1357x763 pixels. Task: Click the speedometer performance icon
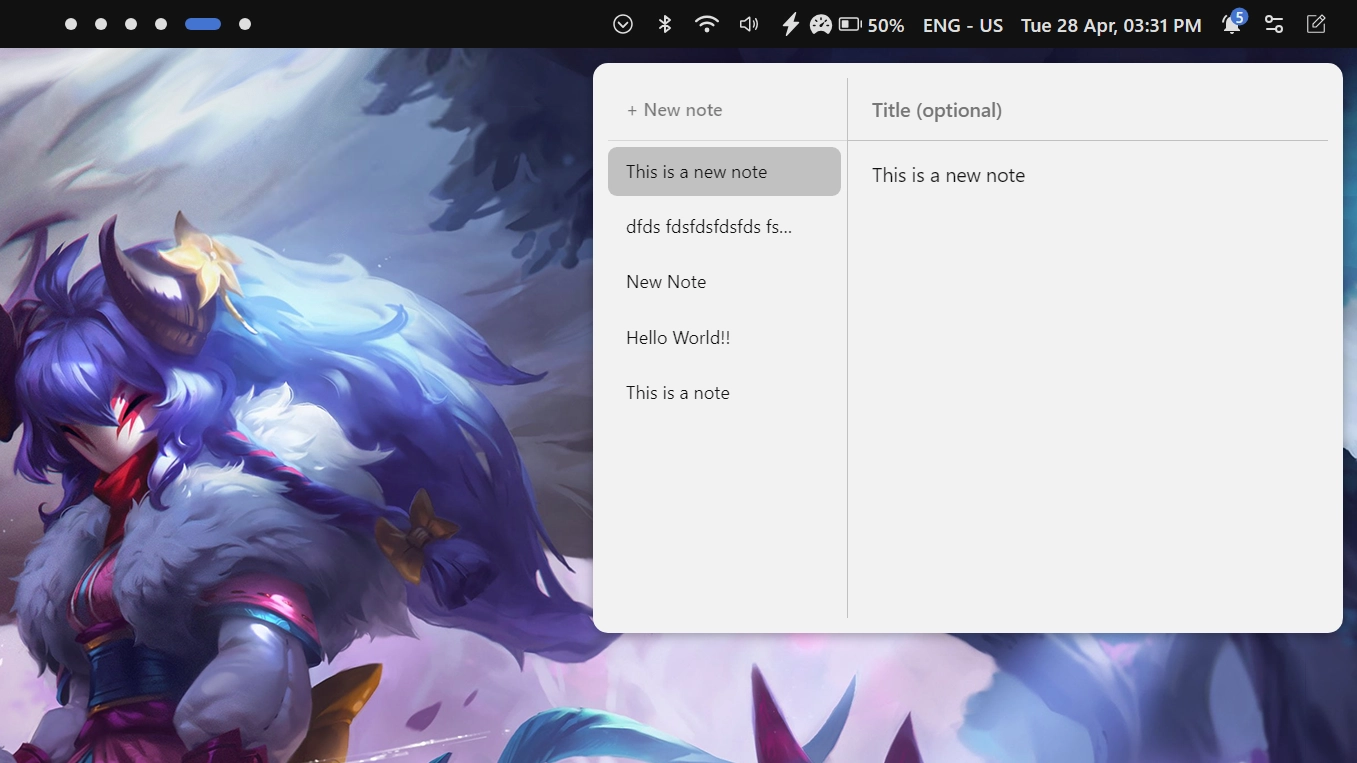pos(821,25)
